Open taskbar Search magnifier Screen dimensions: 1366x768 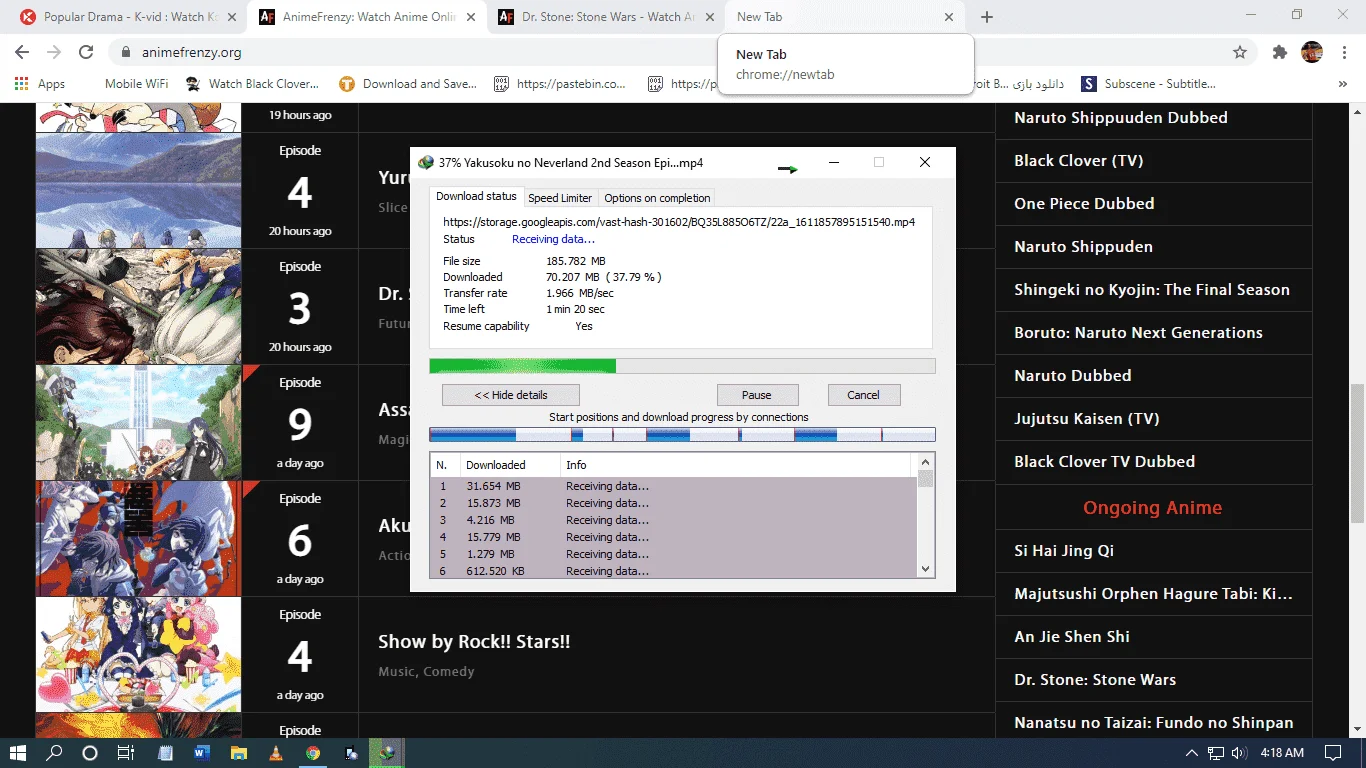tap(55, 753)
